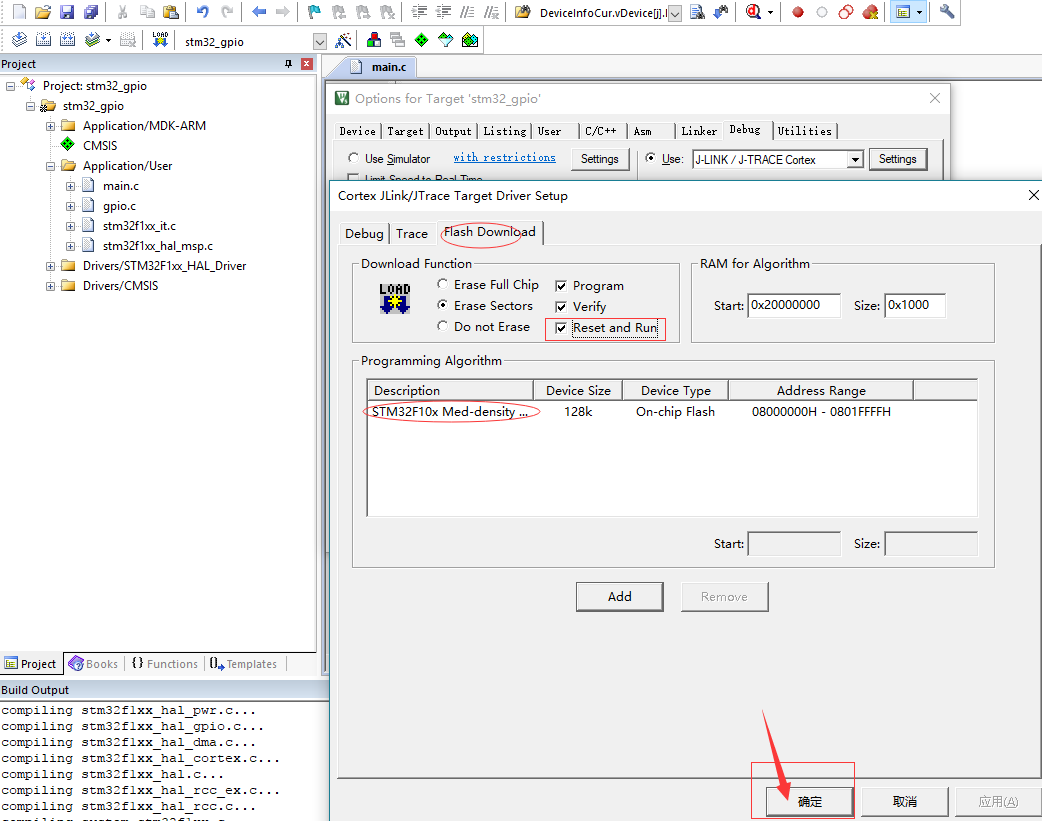Select the STM32F10x Med-density algorithm row
Viewport: 1042px width, 821px height.
pos(447,411)
